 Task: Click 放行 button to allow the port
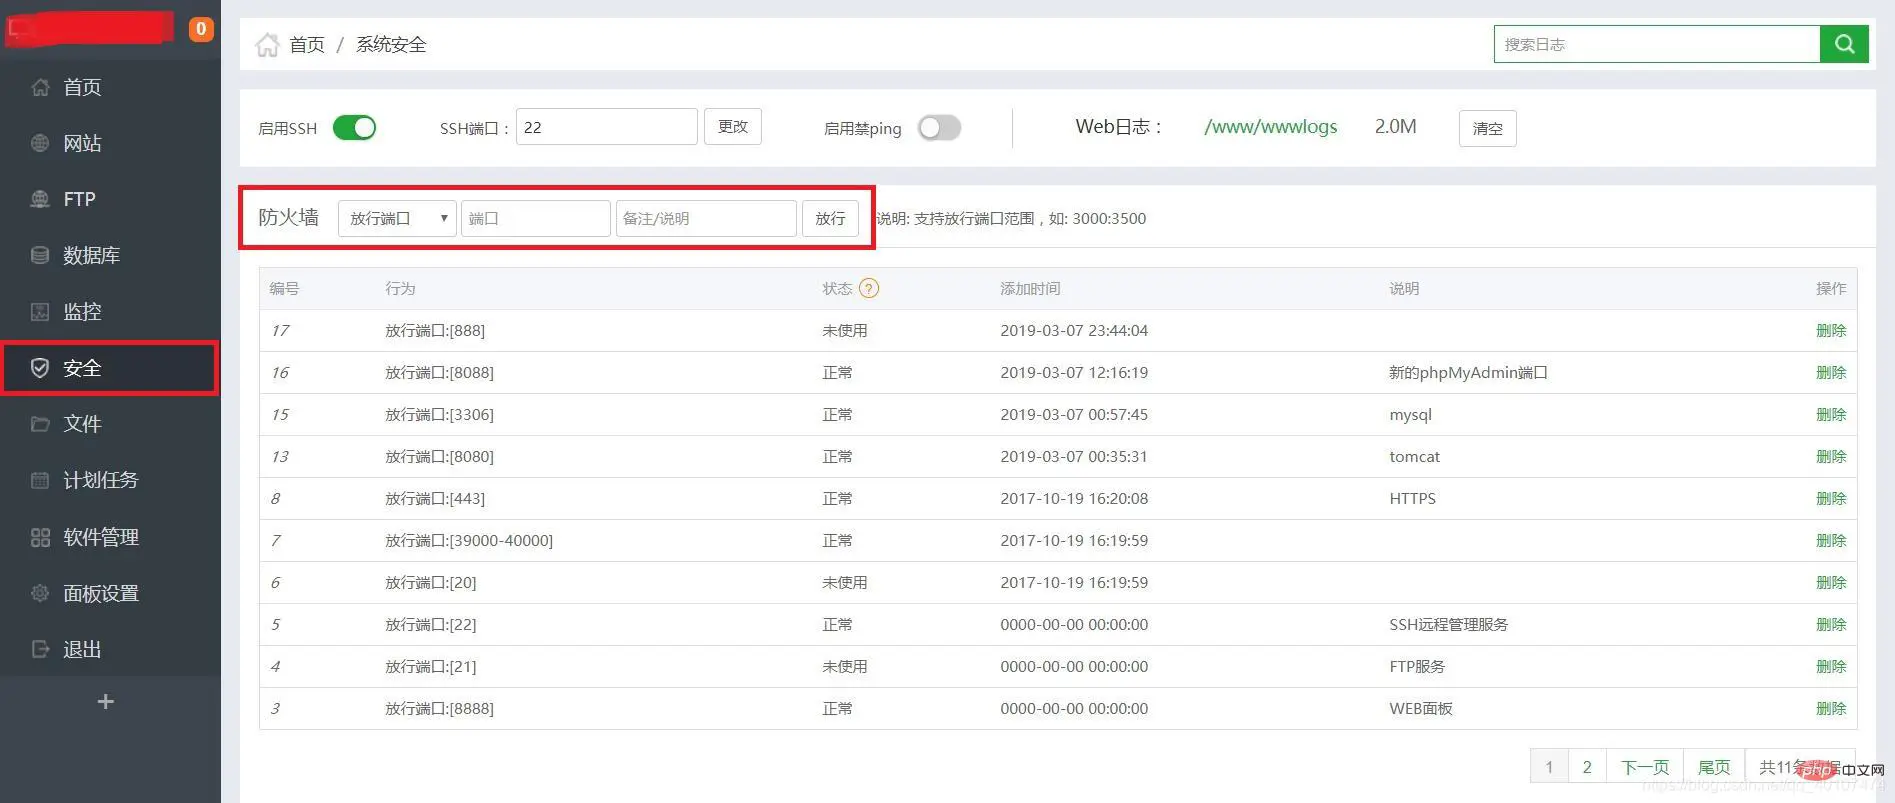[x=830, y=218]
